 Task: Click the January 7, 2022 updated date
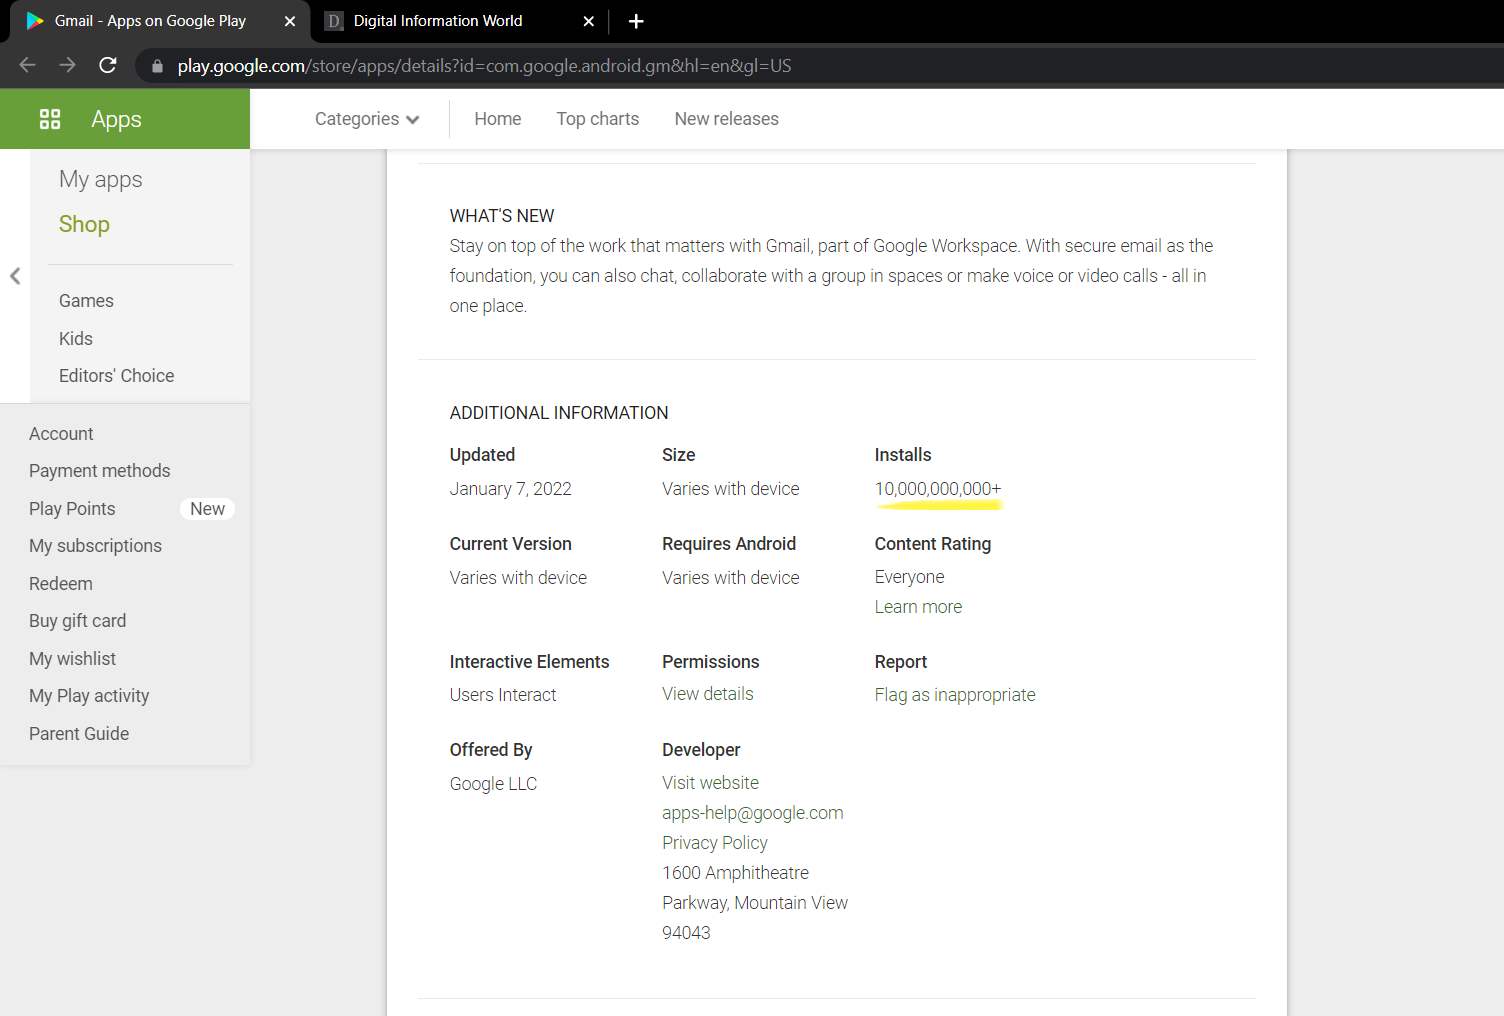511,489
